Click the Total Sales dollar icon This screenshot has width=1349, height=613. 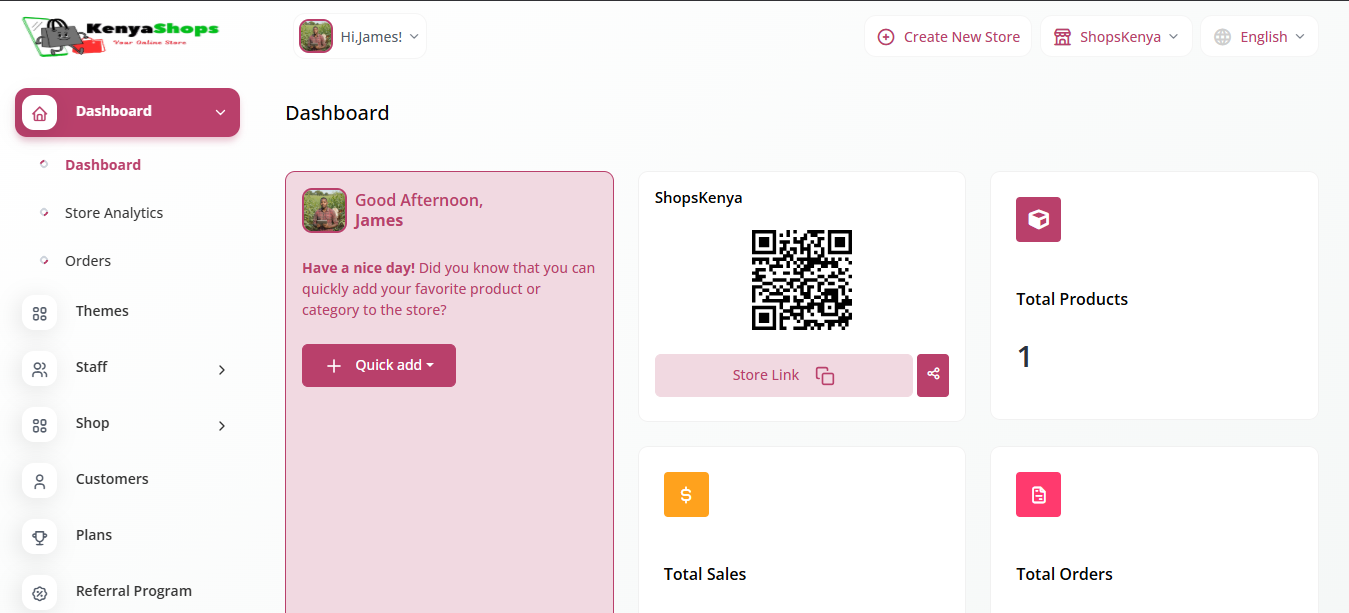(x=686, y=494)
